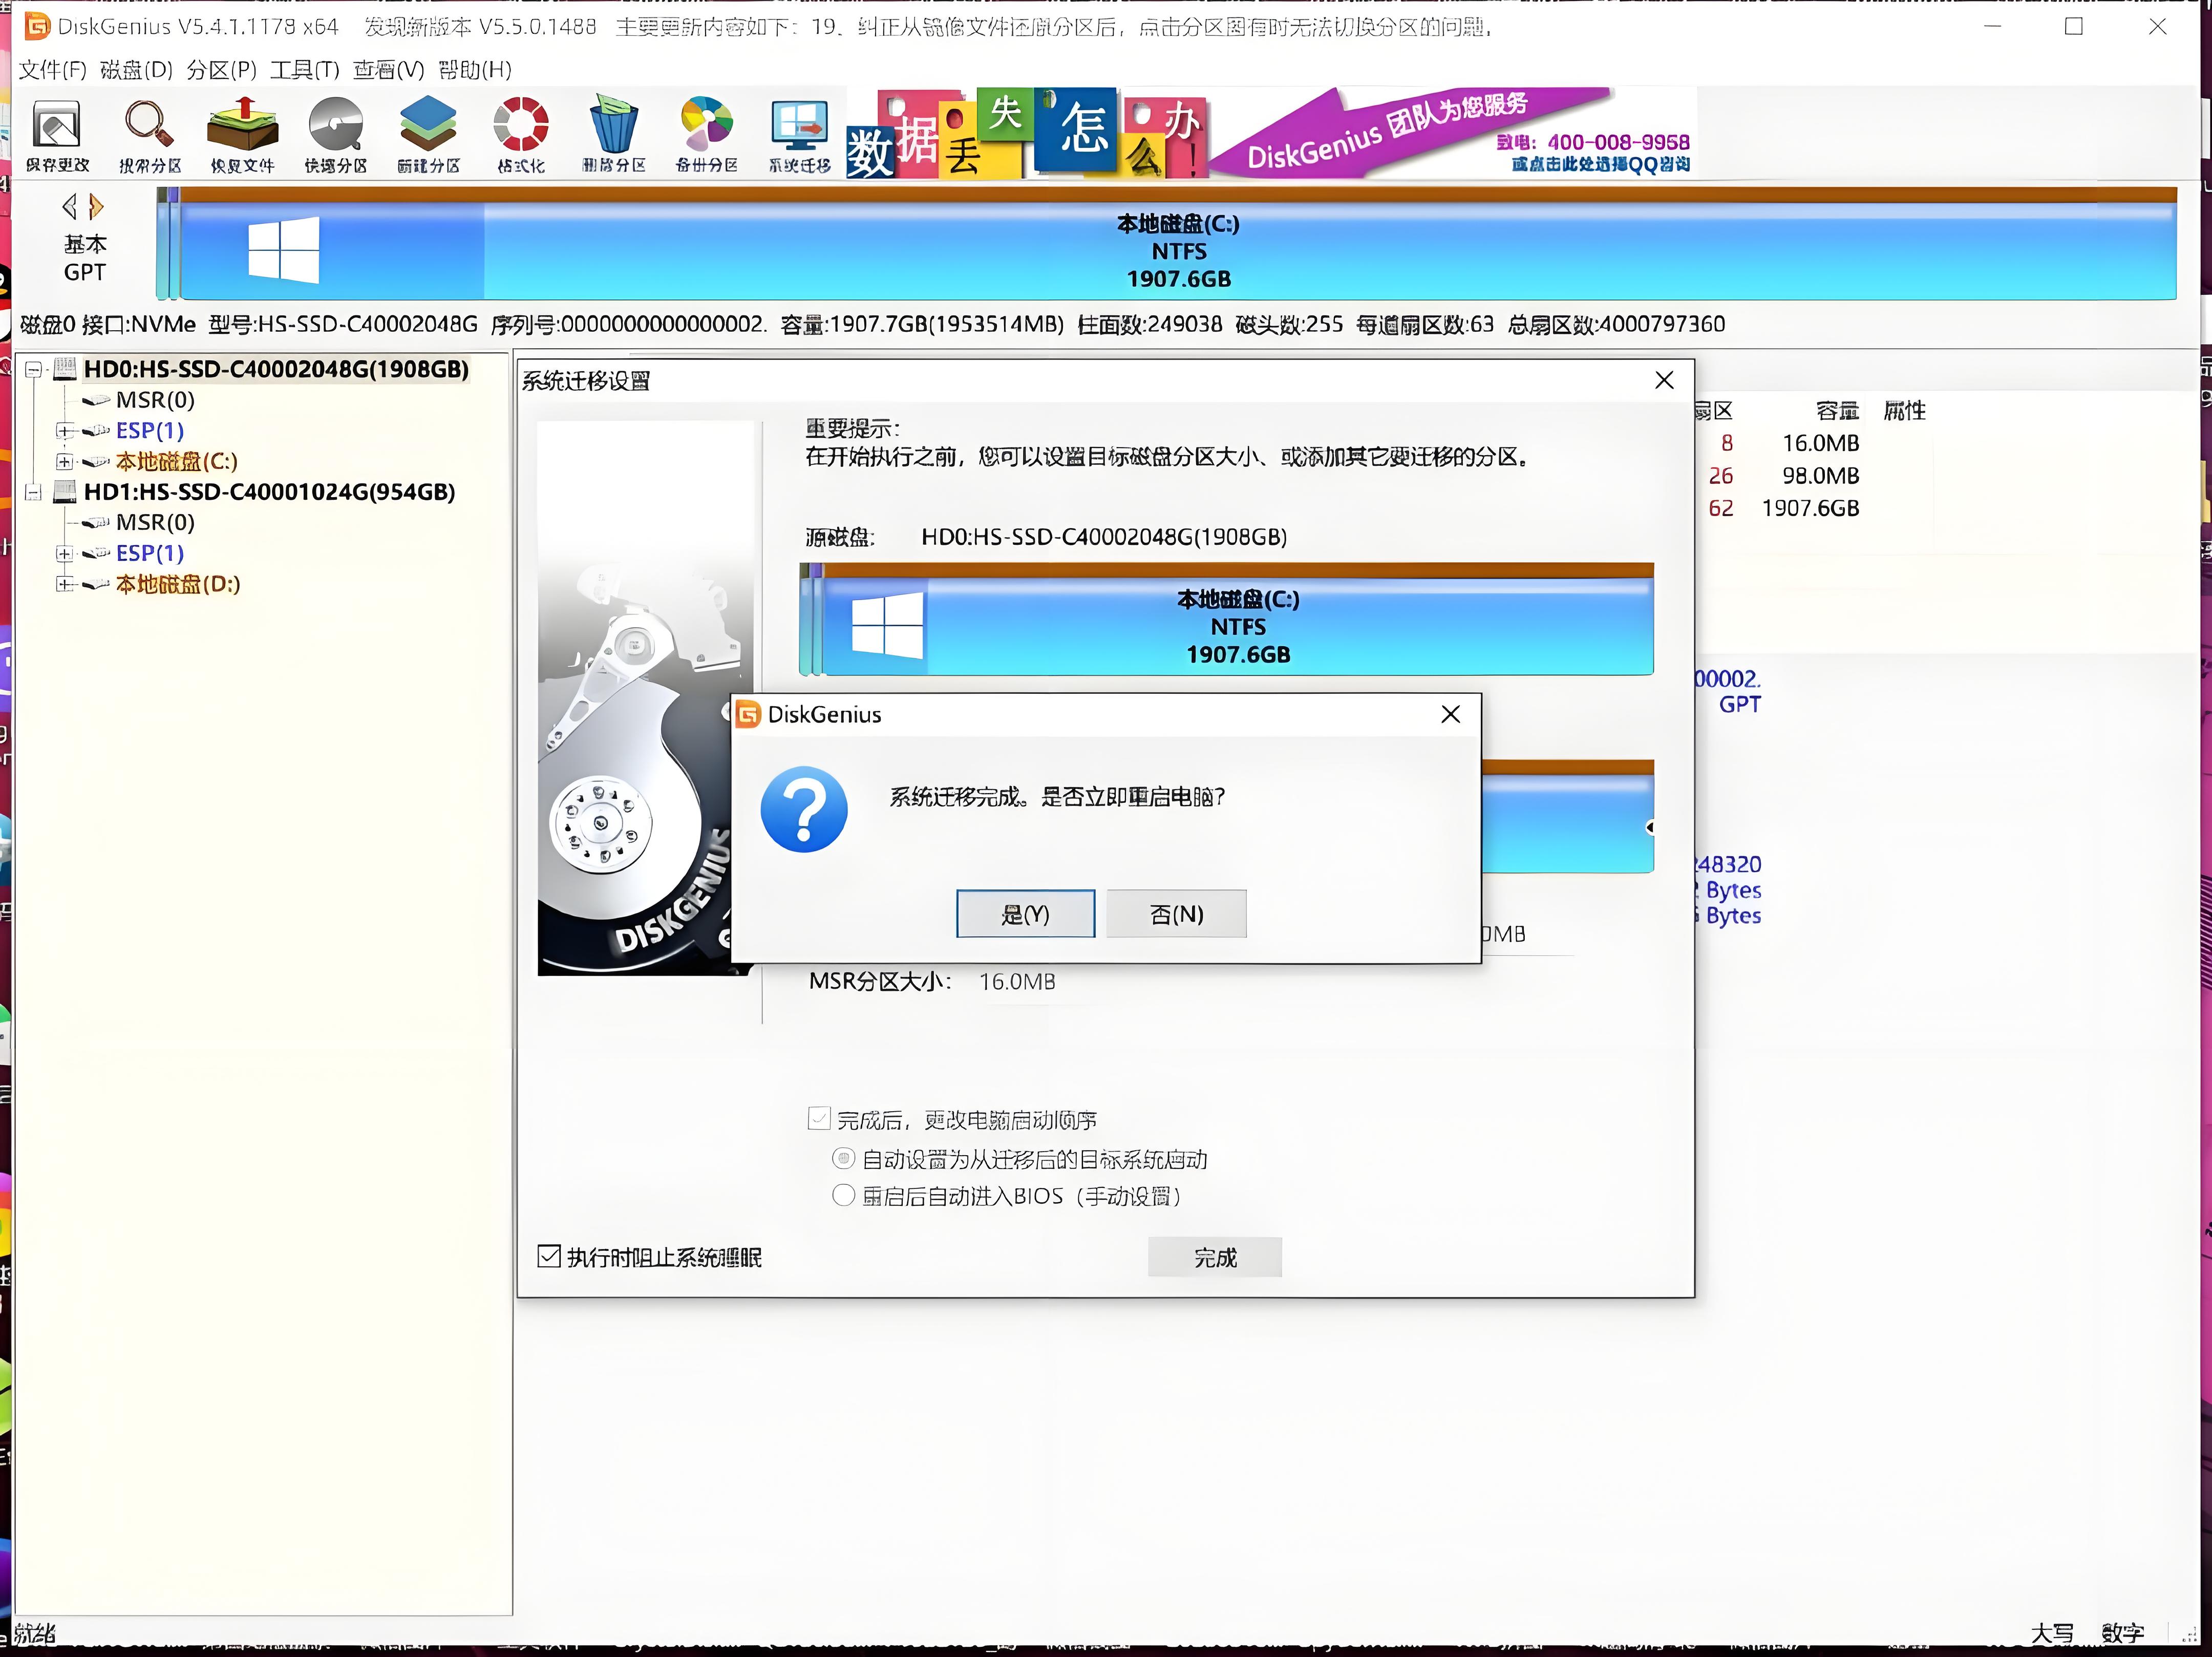Expand ESP(1) under HD1 disk

[x=65, y=553]
